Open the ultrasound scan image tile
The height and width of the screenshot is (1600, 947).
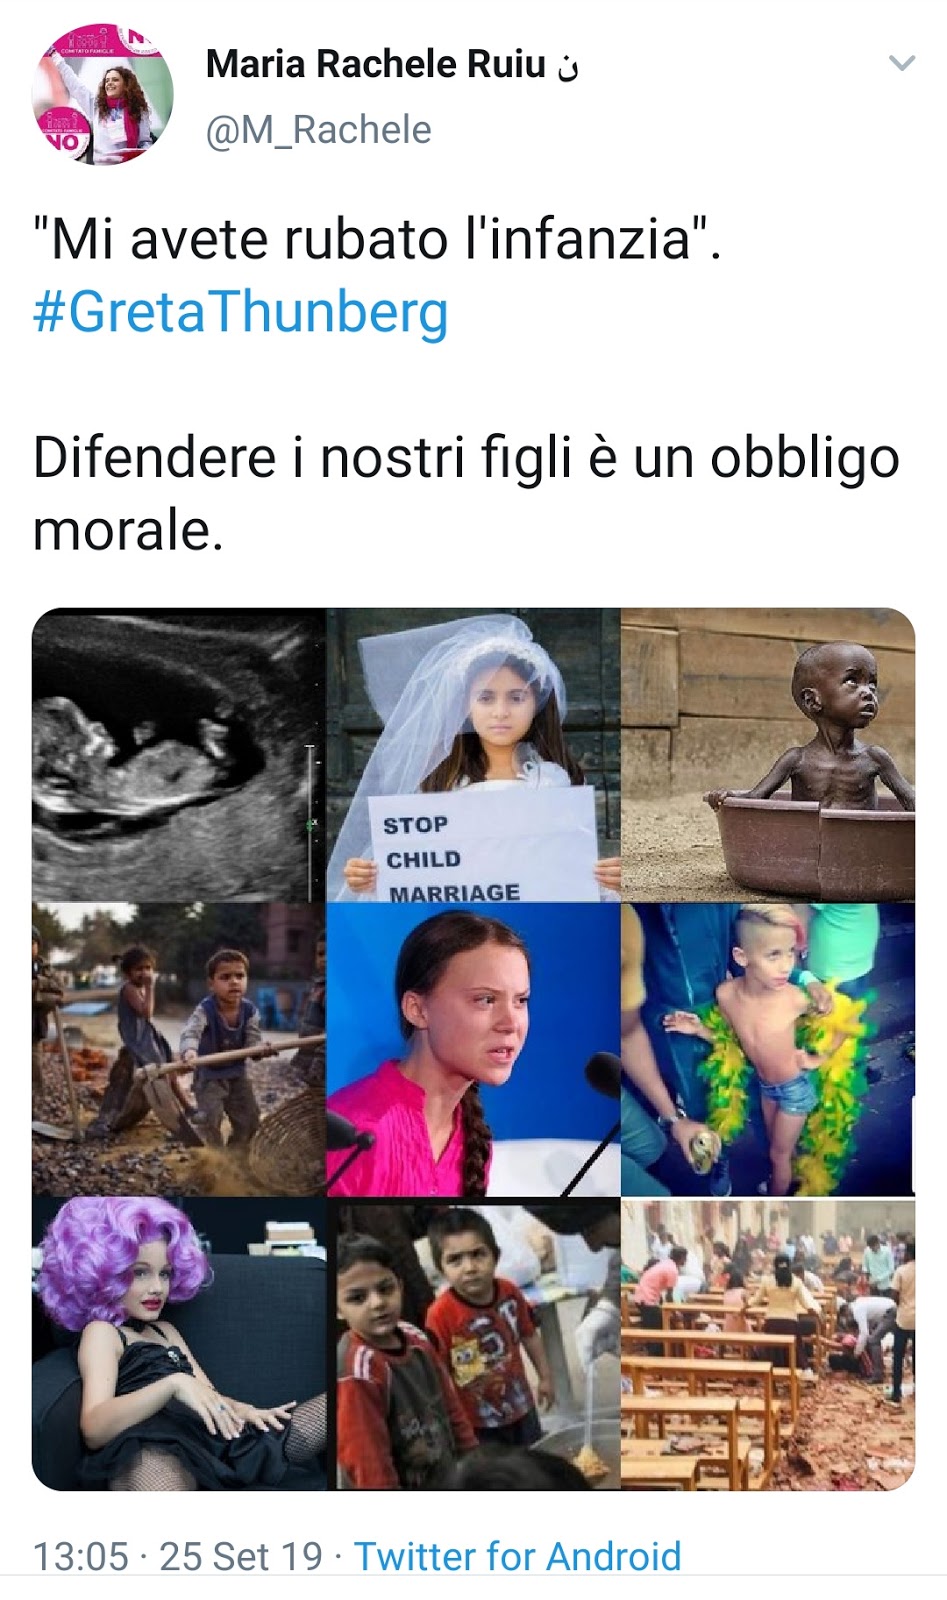[x=178, y=755]
